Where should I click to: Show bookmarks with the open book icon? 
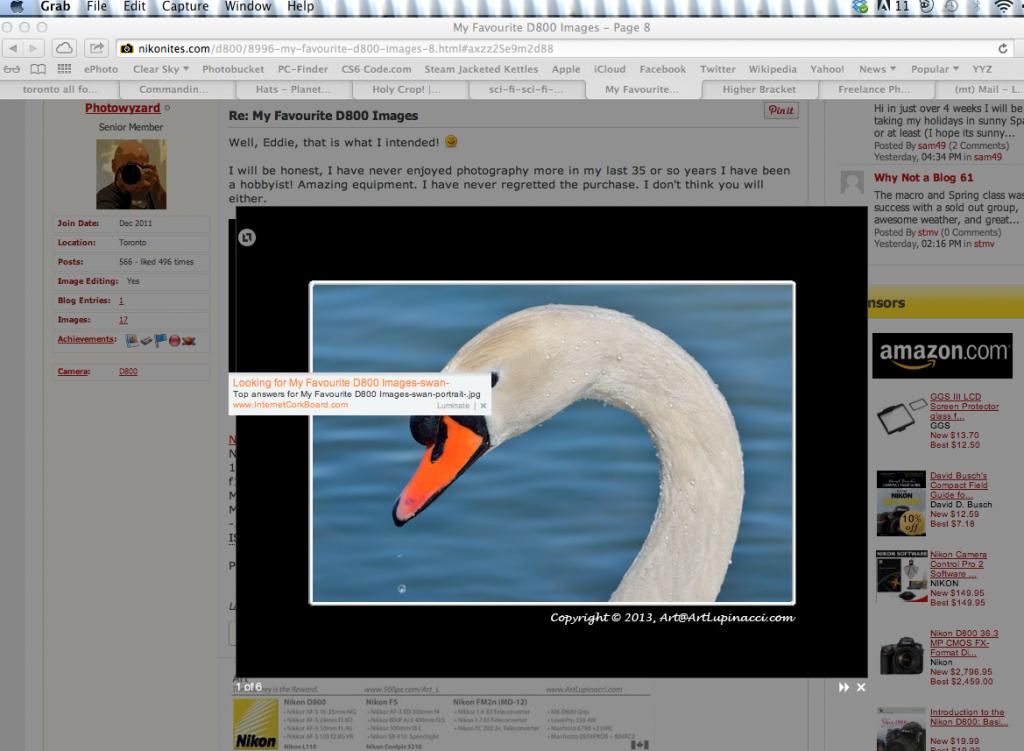(38, 69)
